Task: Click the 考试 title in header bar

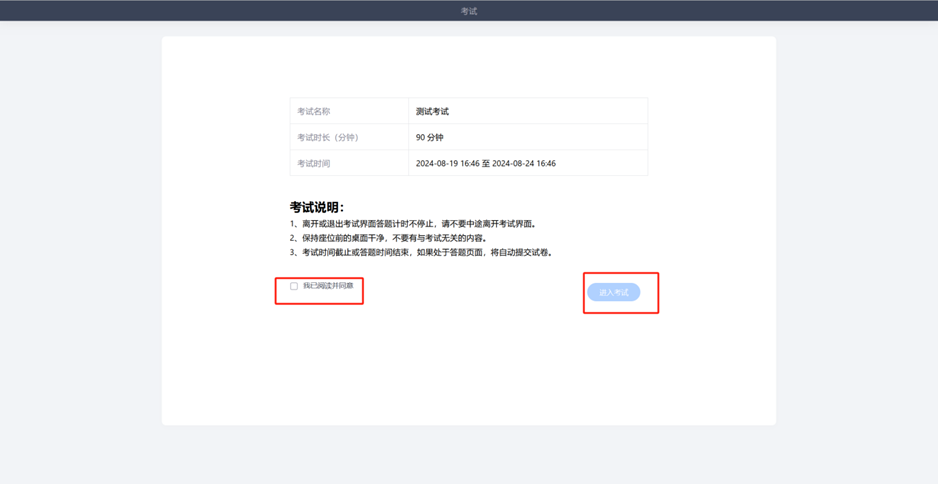Action: 469,11
